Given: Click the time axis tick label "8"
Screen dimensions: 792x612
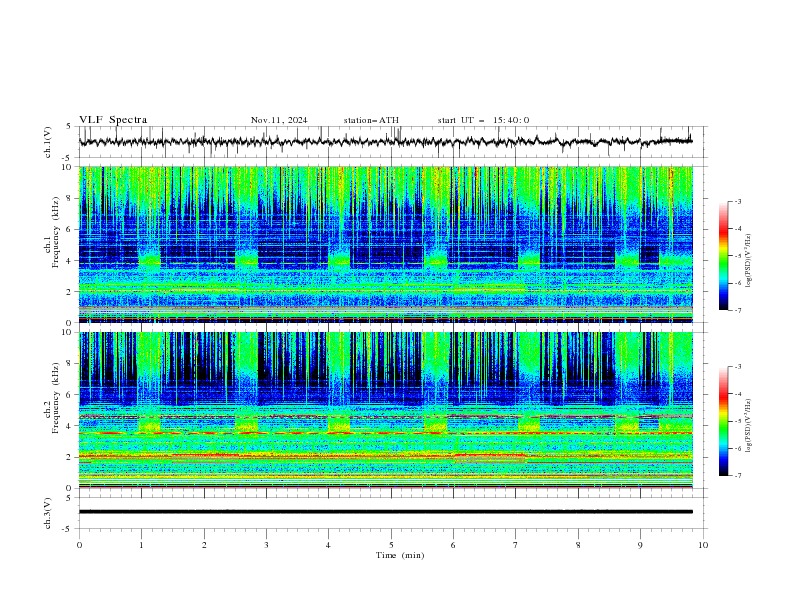Looking at the screenshot, I should pyautogui.click(x=578, y=545).
